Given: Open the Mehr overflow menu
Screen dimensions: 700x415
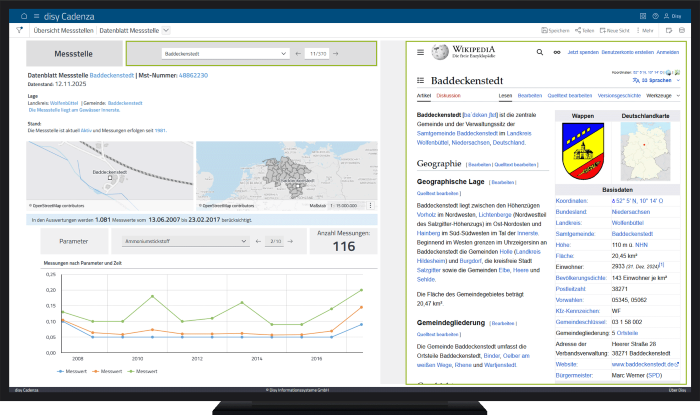Looking at the screenshot, I should pos(645,30).
